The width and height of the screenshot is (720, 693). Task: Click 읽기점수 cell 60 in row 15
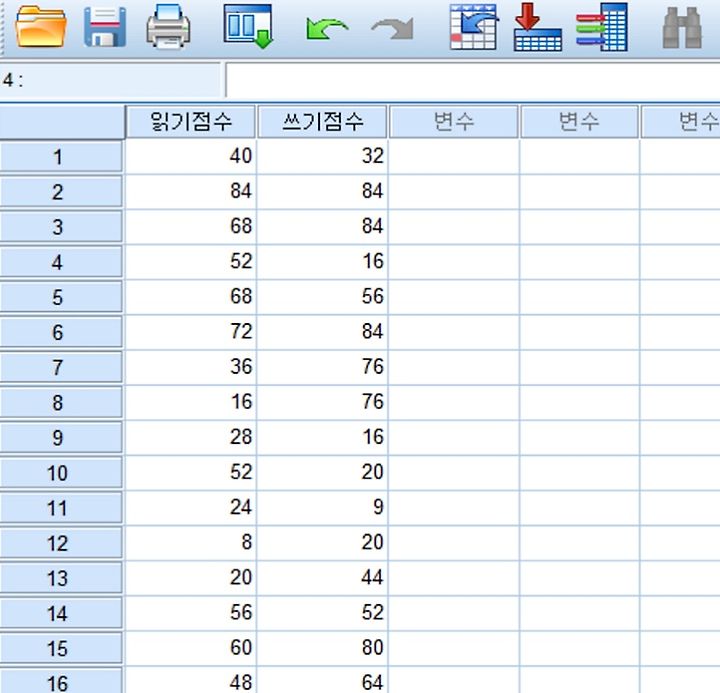pyautogui.click(x=191, y=648)
